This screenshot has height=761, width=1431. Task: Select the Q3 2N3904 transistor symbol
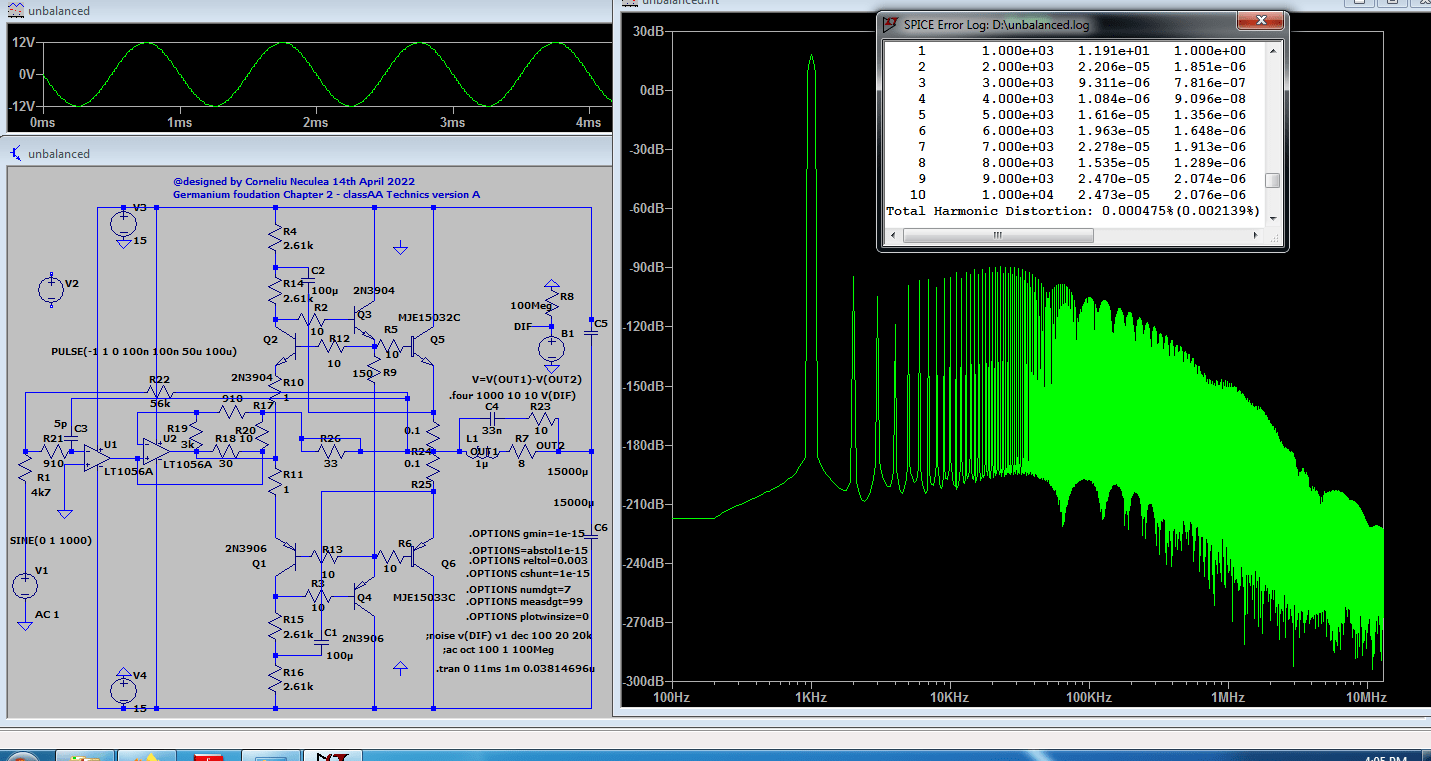pos(364,321)
